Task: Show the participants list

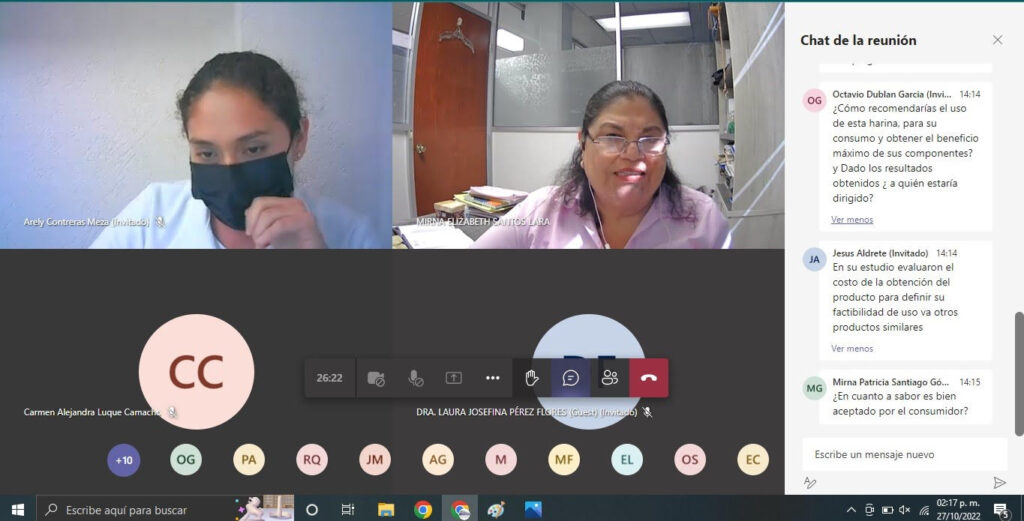Action: click(610, 378)
